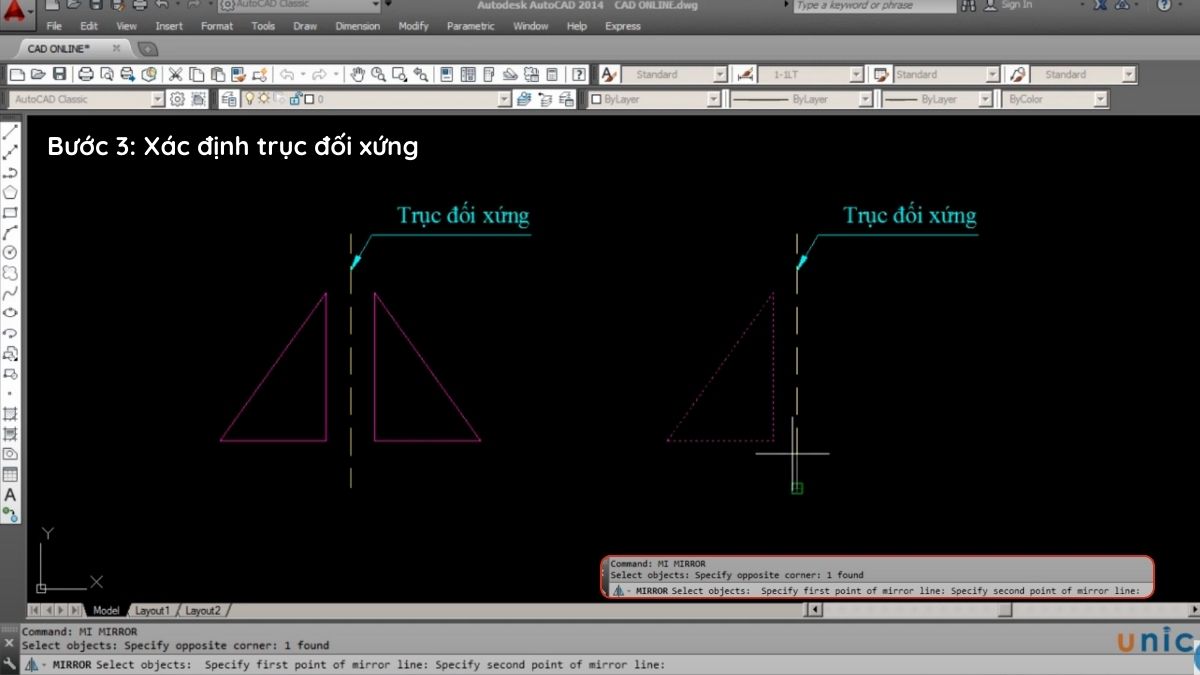The width and height of the screenshot is (1200, 675).
Task: Switch to the Layout1 tab
Action: [x=153, y=610]
